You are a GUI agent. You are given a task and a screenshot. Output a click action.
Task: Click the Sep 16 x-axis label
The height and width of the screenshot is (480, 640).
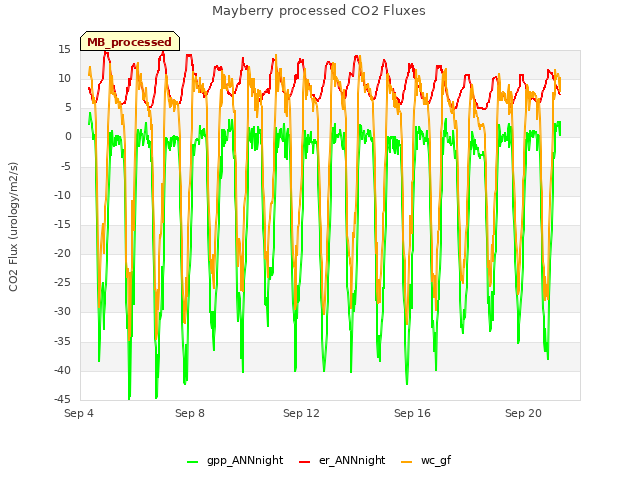coord(412,413)
